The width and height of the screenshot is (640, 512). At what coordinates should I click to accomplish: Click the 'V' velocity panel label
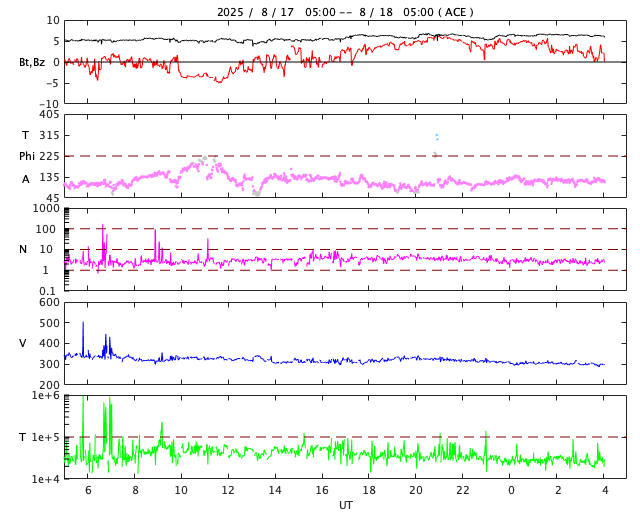click(23, 343)
